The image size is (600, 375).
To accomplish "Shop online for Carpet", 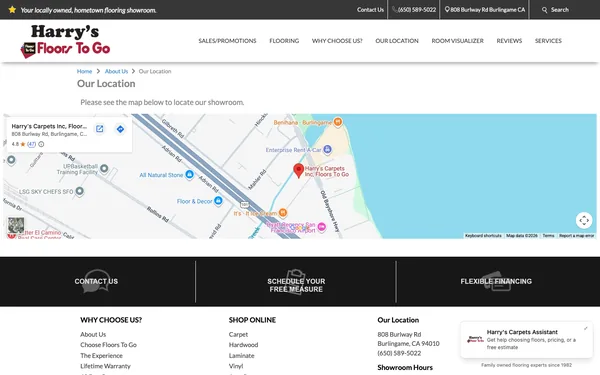I will tap(238, 334).
